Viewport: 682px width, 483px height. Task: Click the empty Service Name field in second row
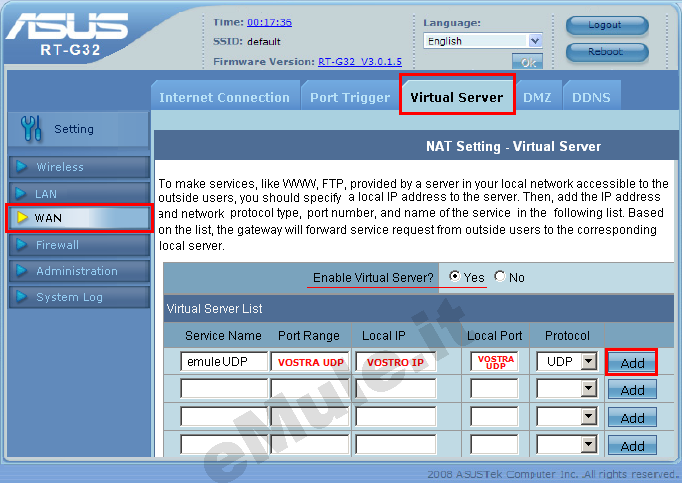pyautogui.click(x=224, y=389)
